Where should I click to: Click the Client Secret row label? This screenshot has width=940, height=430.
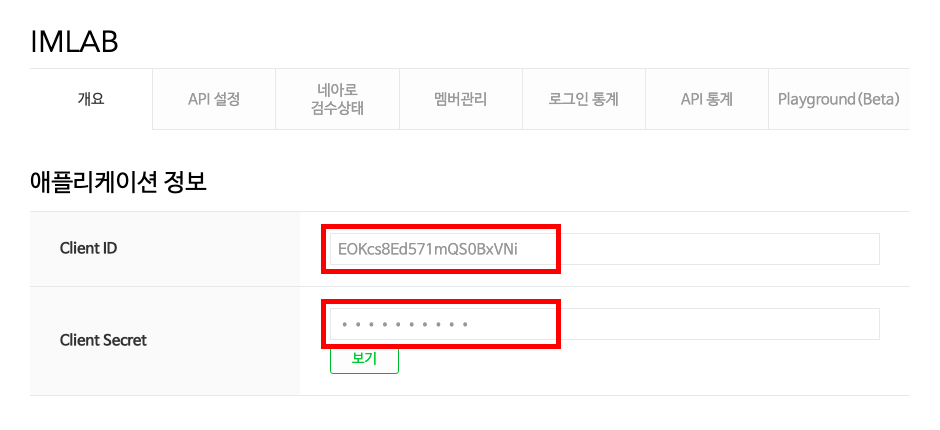click(x=103, y=340)
